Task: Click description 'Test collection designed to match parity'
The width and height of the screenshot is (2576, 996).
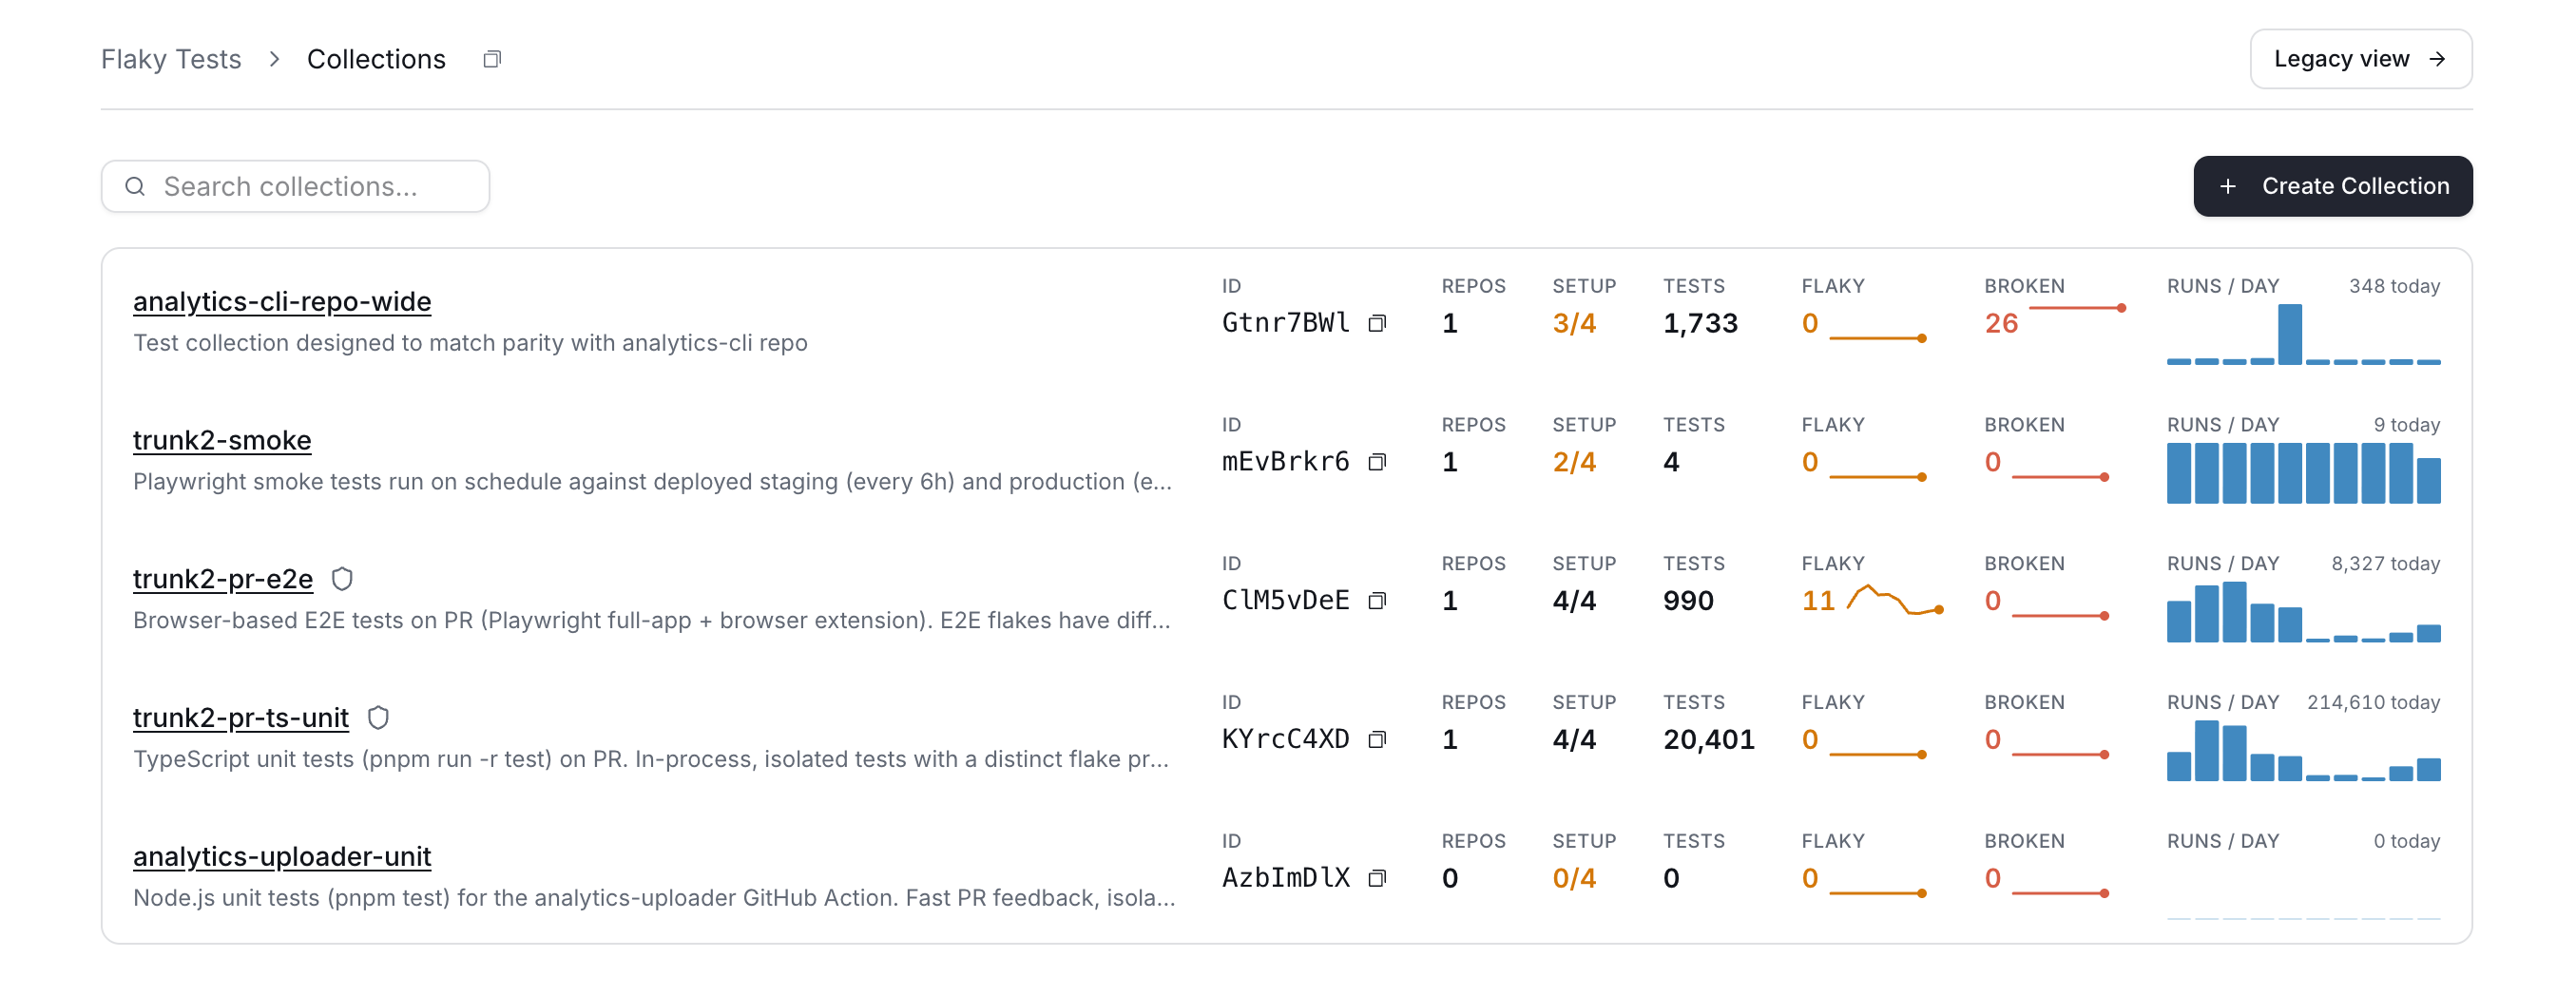Action: [470, 343]
